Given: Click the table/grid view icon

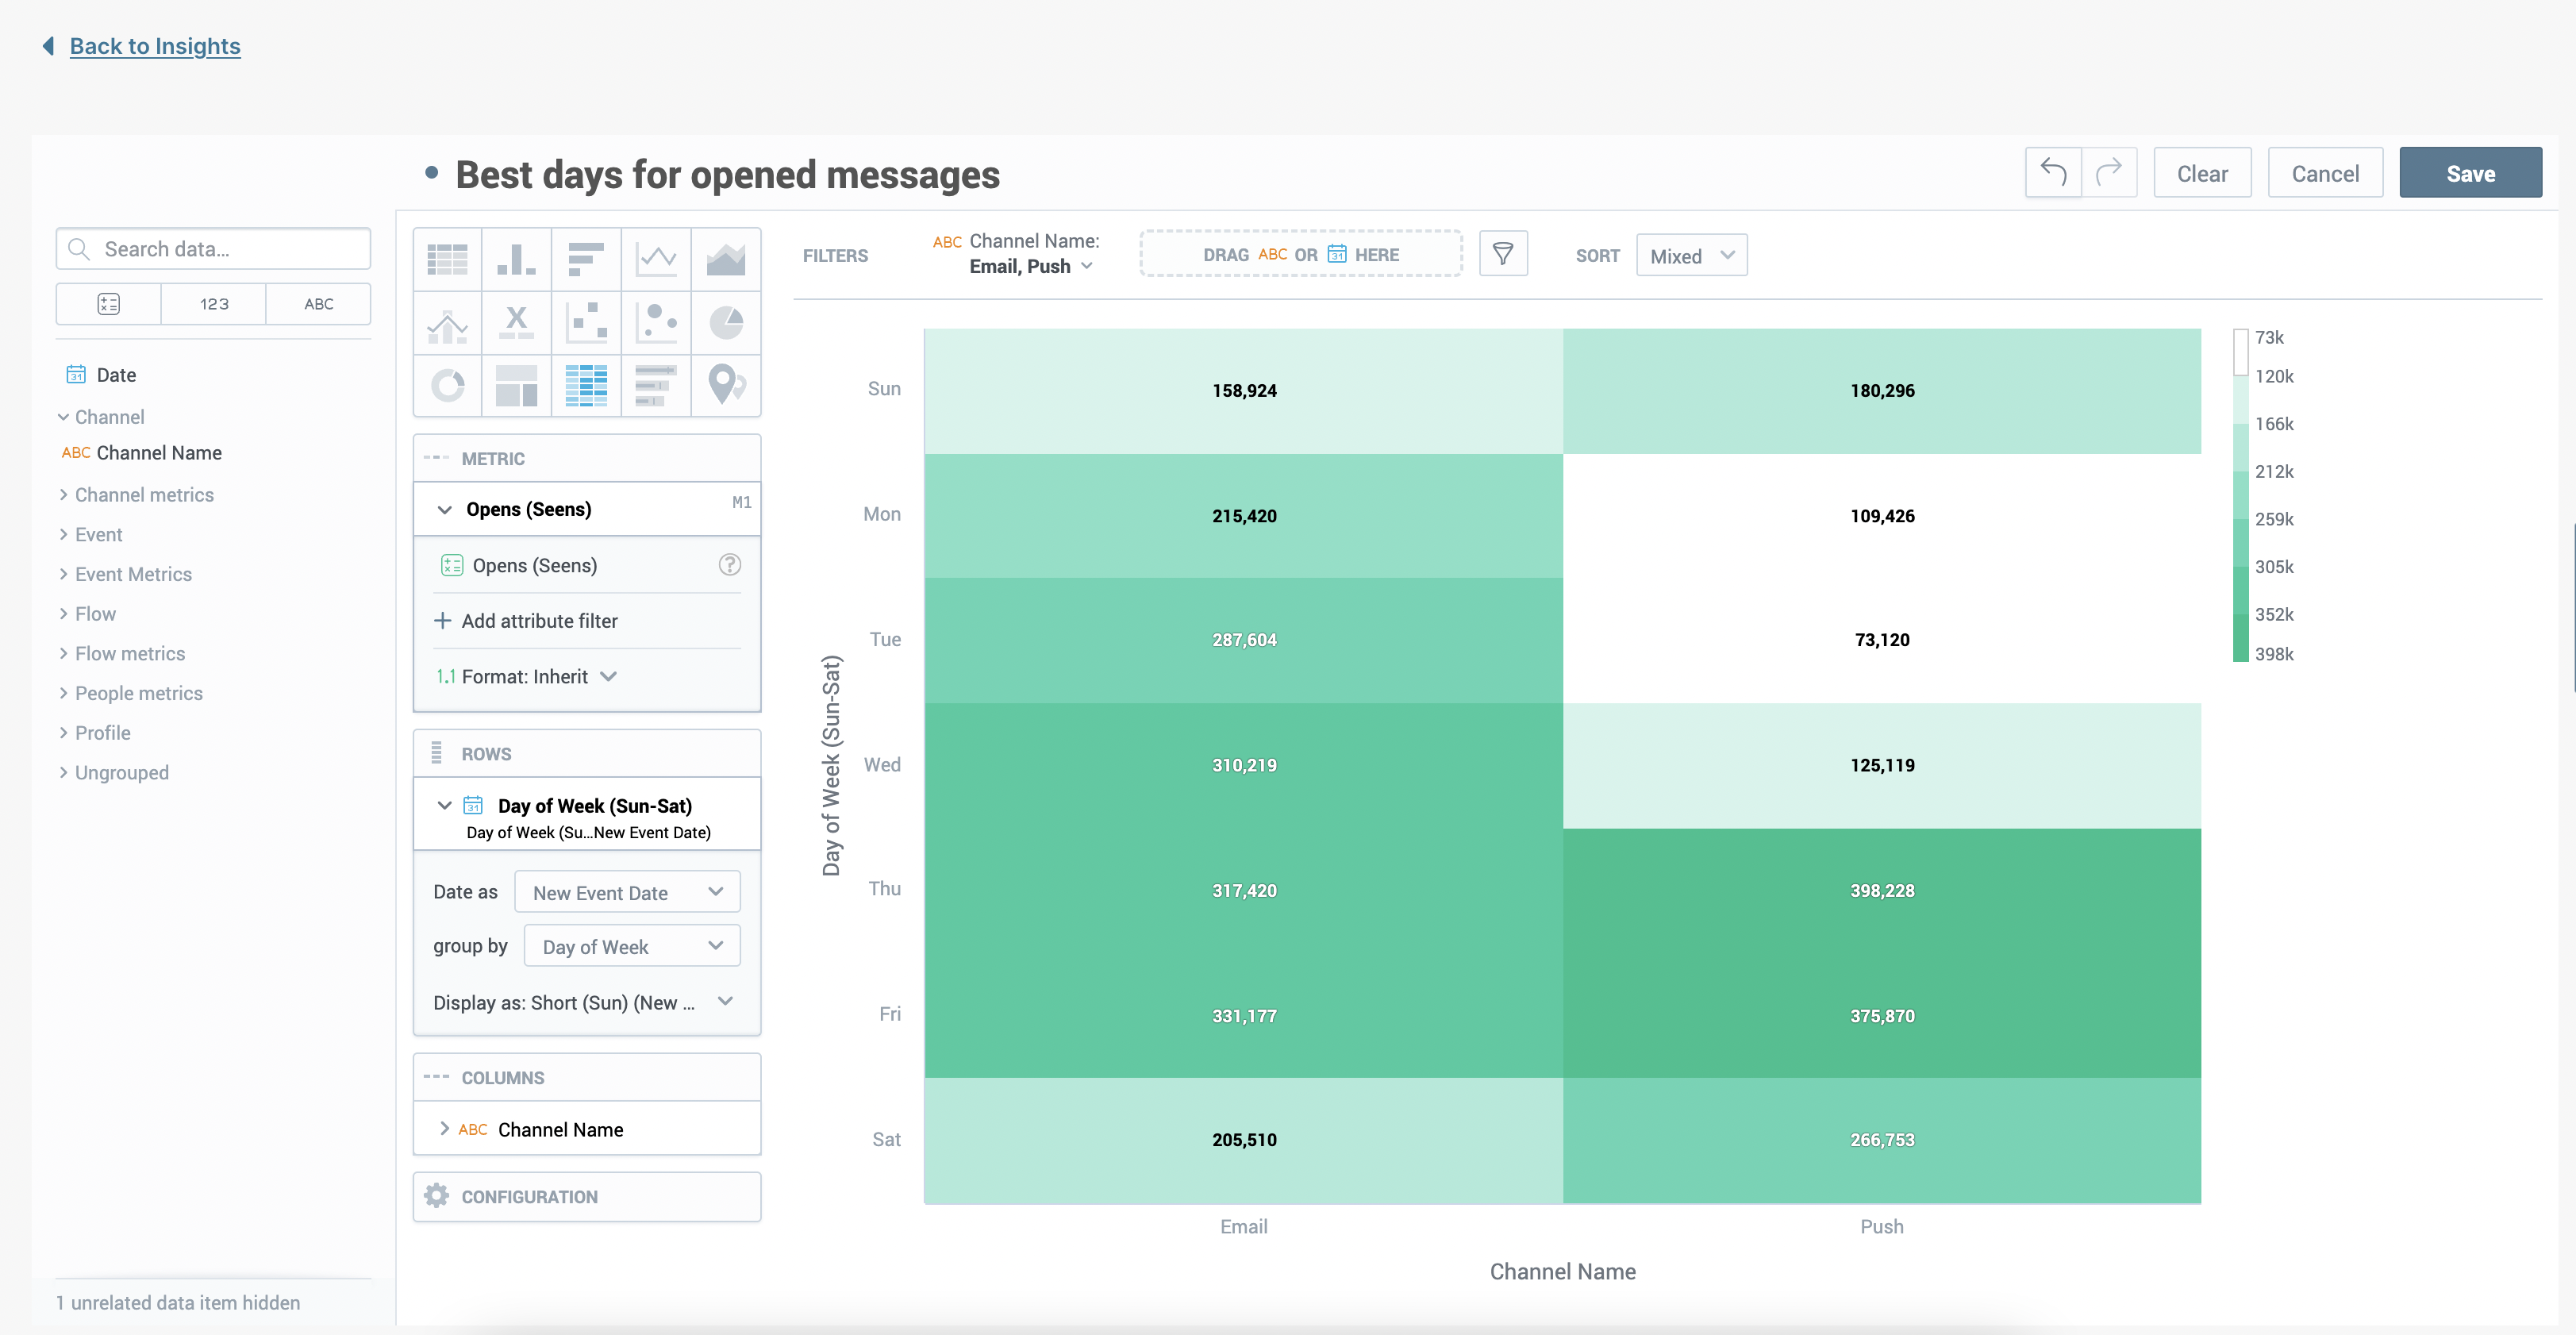Looking at the screenshot, I should pos(446,259).
